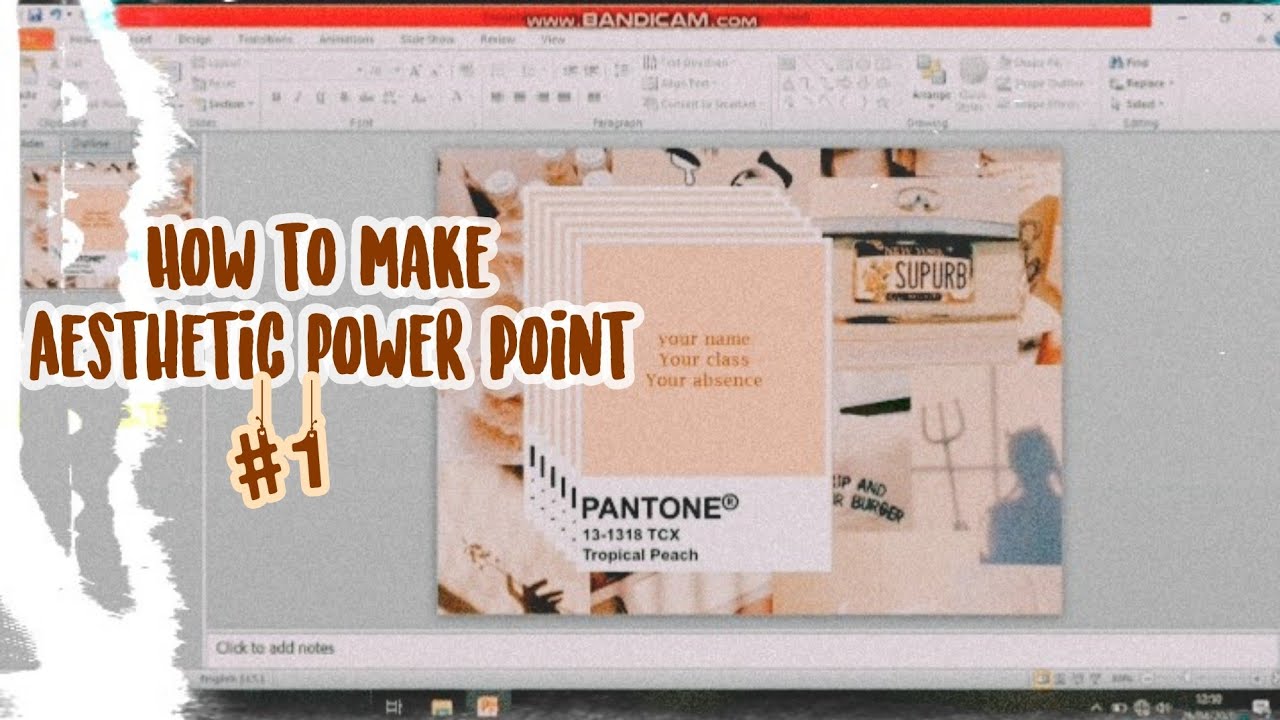Switch to the Design ribbon tab
Screen dimensions: 1280x720
pyautogui.click(x=194, y=39)
